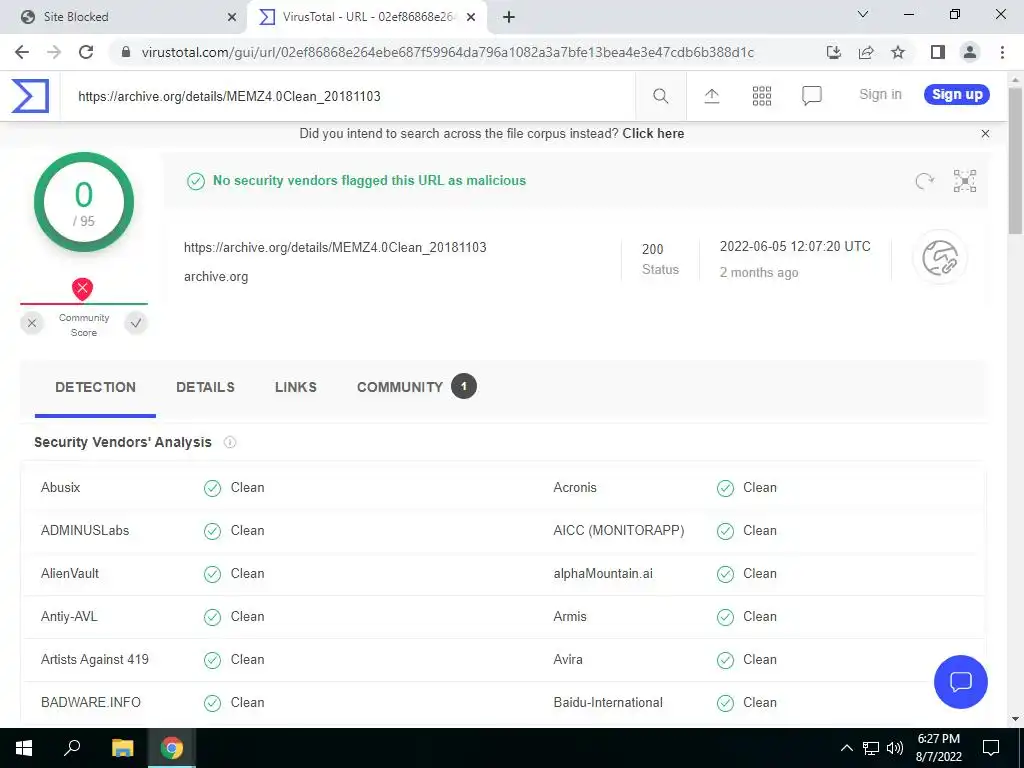Click the URL link globe icon
1024x768 pixels.
pyautogui.click(x=940, y=257)
